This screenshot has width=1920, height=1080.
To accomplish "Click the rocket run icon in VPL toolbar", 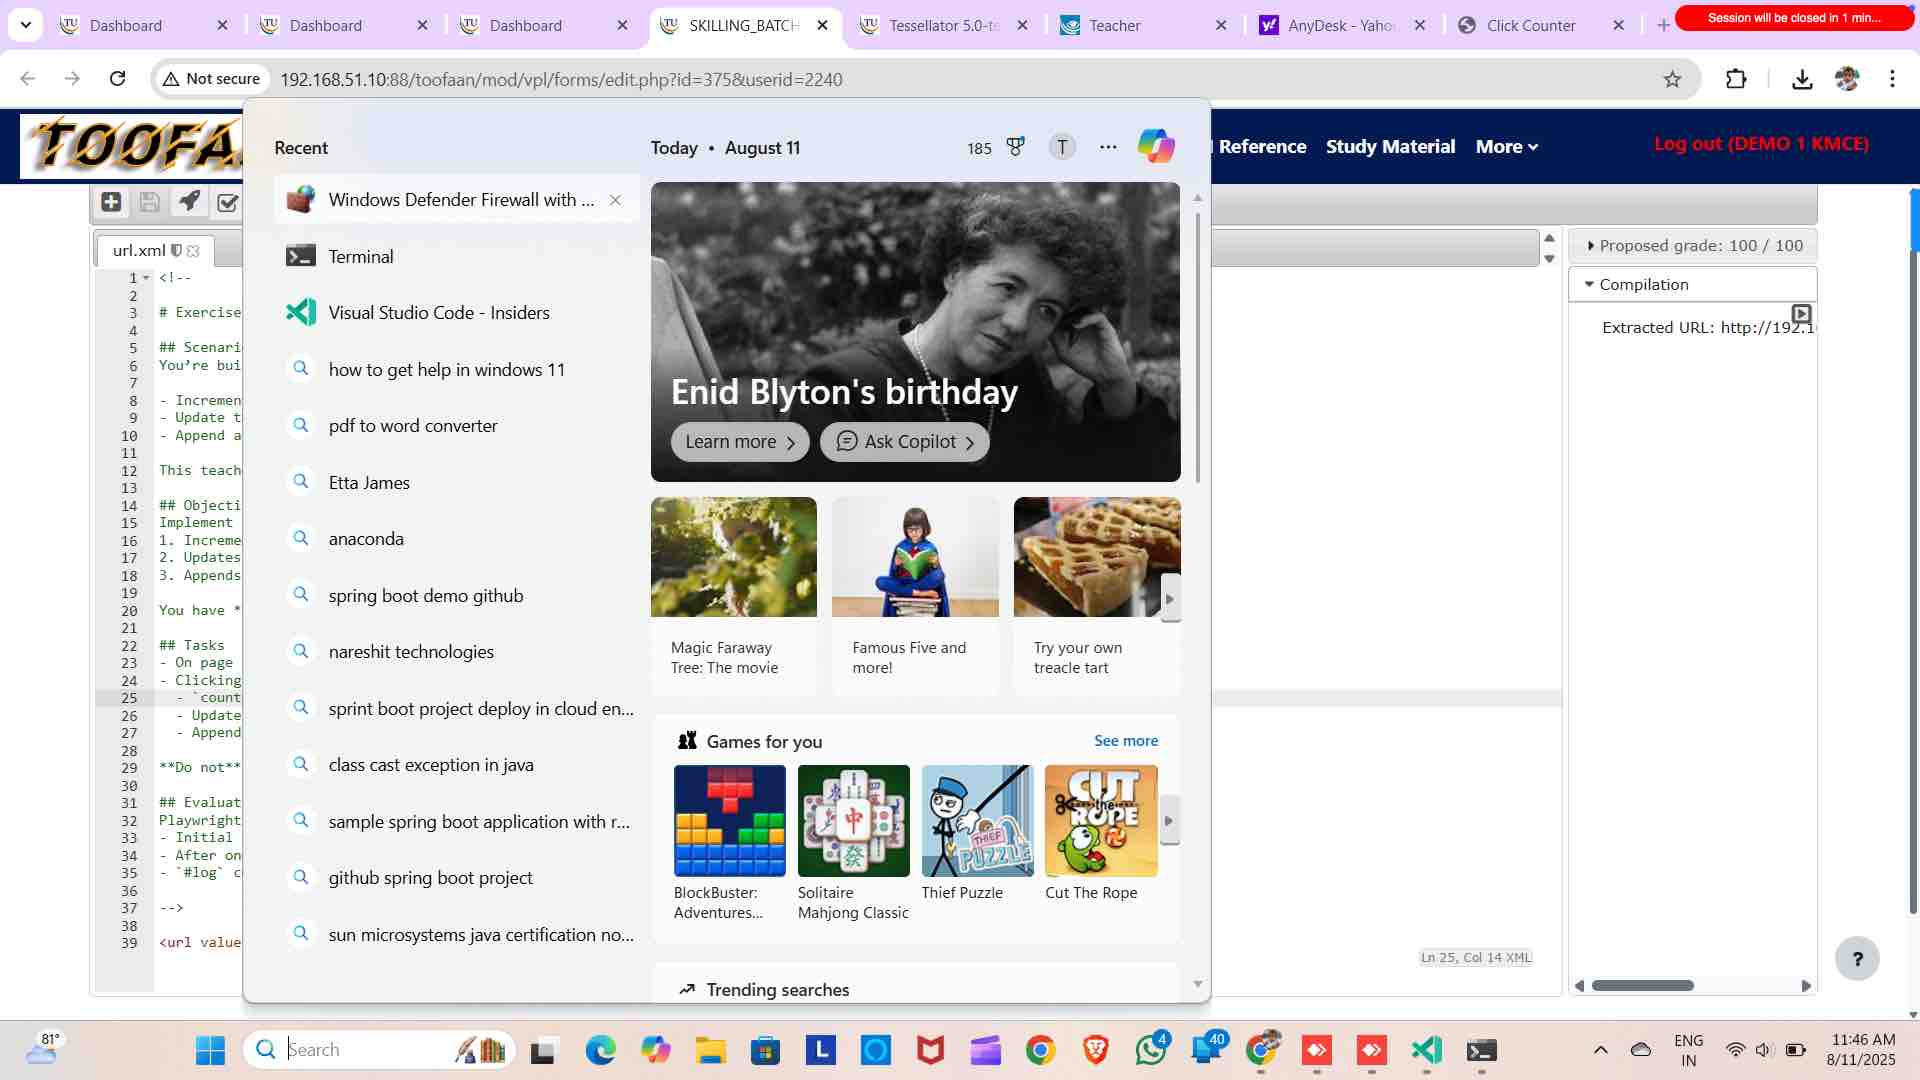I will [x=189, y=201].
